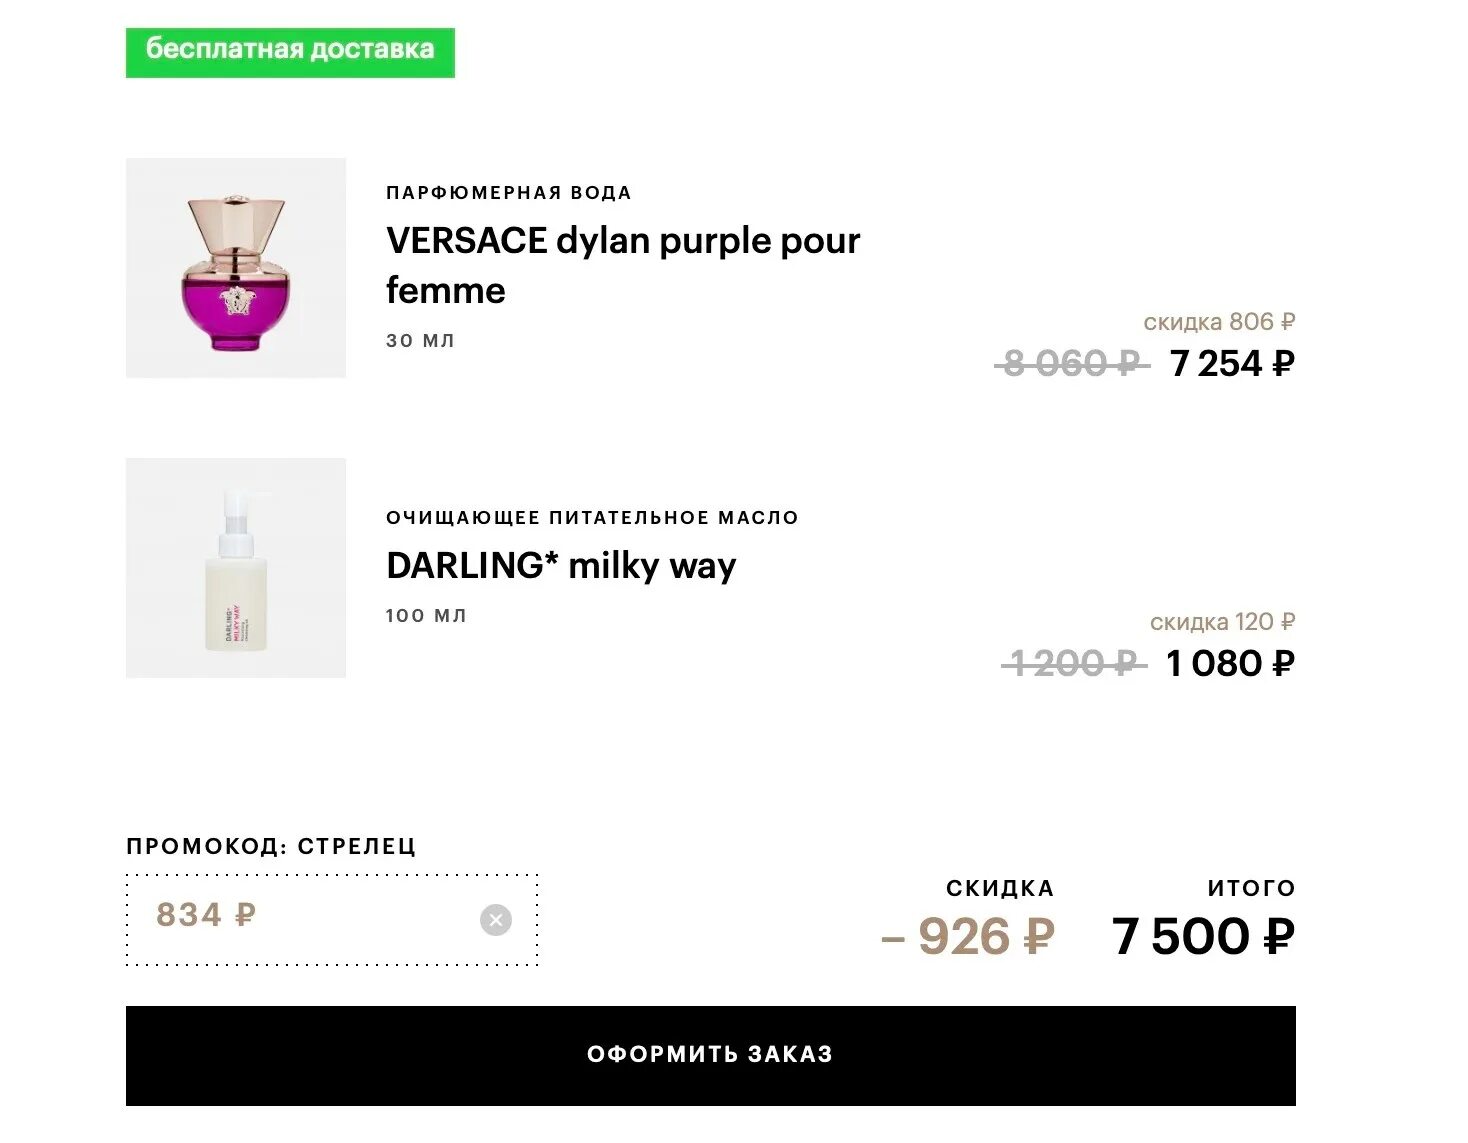This screenshot has width=1468, height=1143.
Task: Click the green бесплатная доставка badge
Action: [290, 52]
